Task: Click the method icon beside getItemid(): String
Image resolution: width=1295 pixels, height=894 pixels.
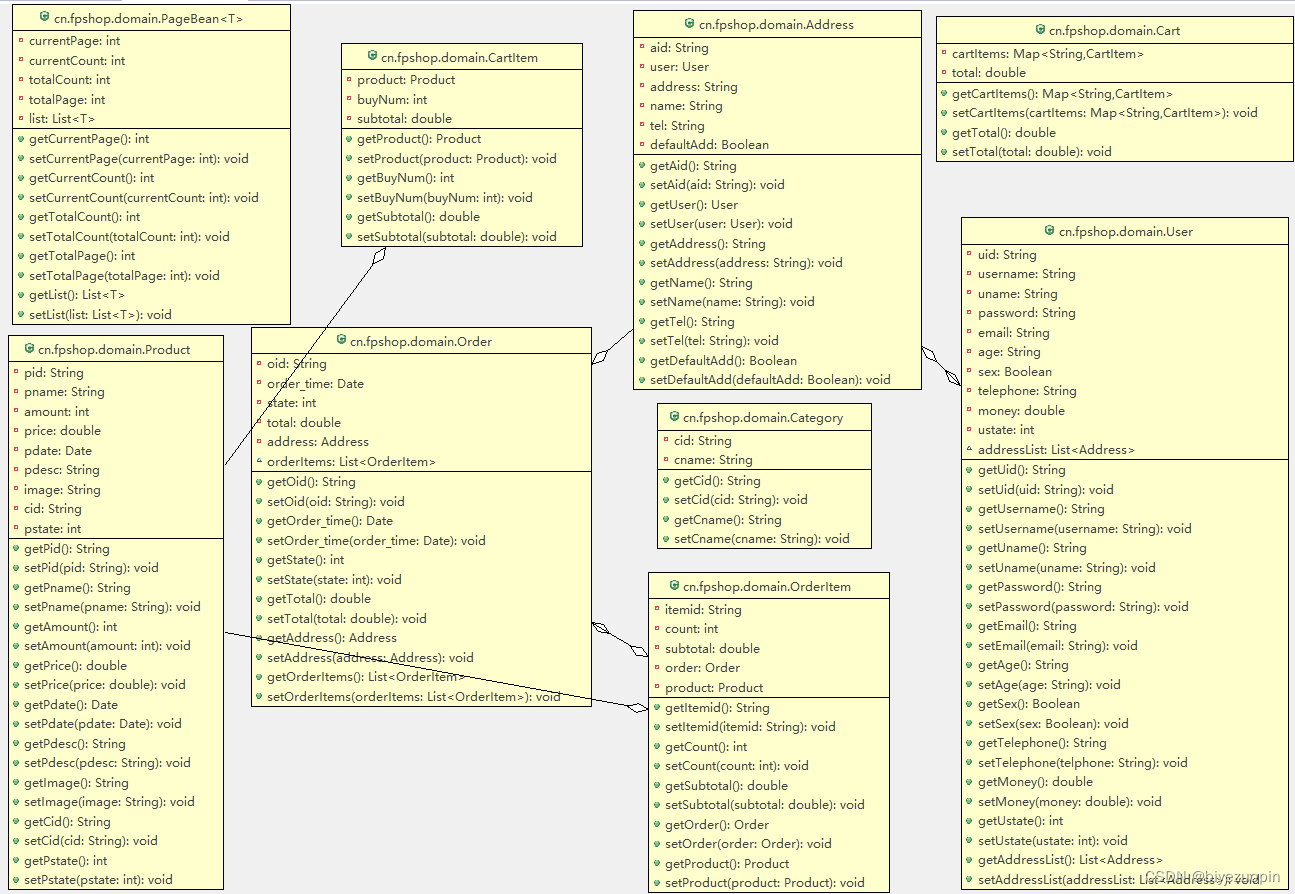Action: tap(657, 707)
